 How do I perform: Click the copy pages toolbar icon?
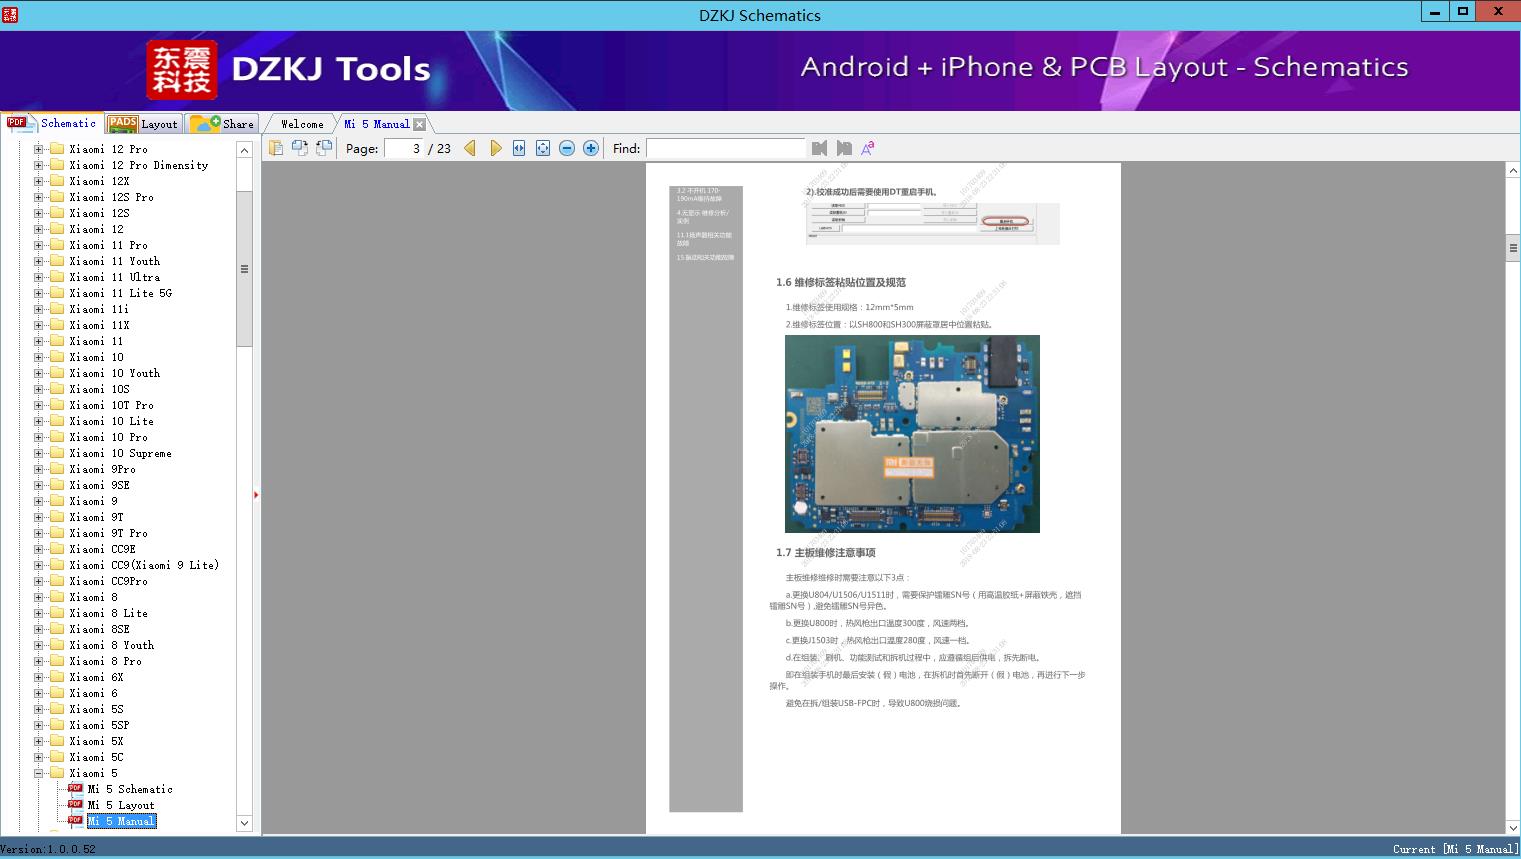pos(275,148)
